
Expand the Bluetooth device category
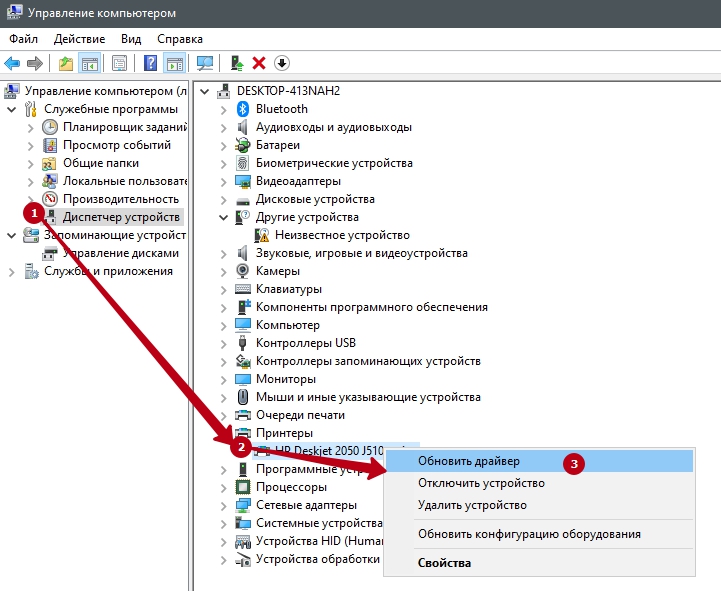224,109
